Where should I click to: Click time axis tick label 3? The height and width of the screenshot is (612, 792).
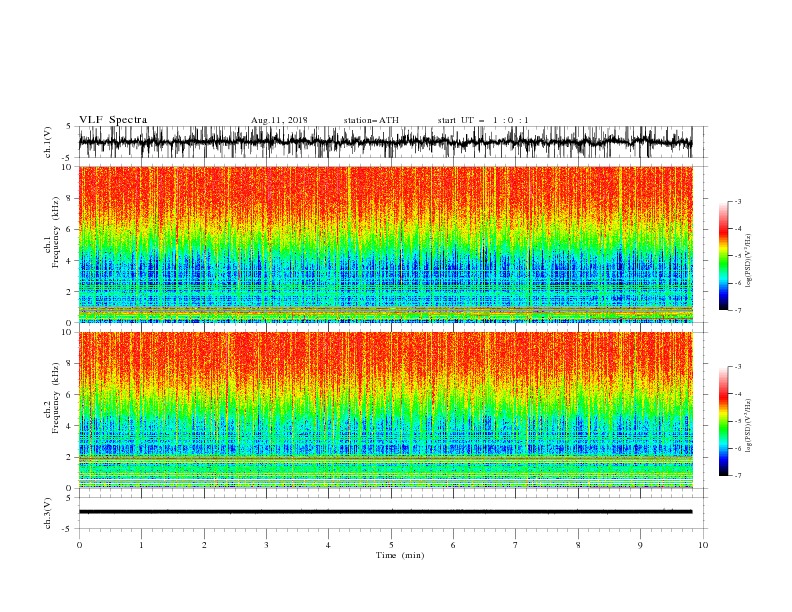tap(266, 545)
